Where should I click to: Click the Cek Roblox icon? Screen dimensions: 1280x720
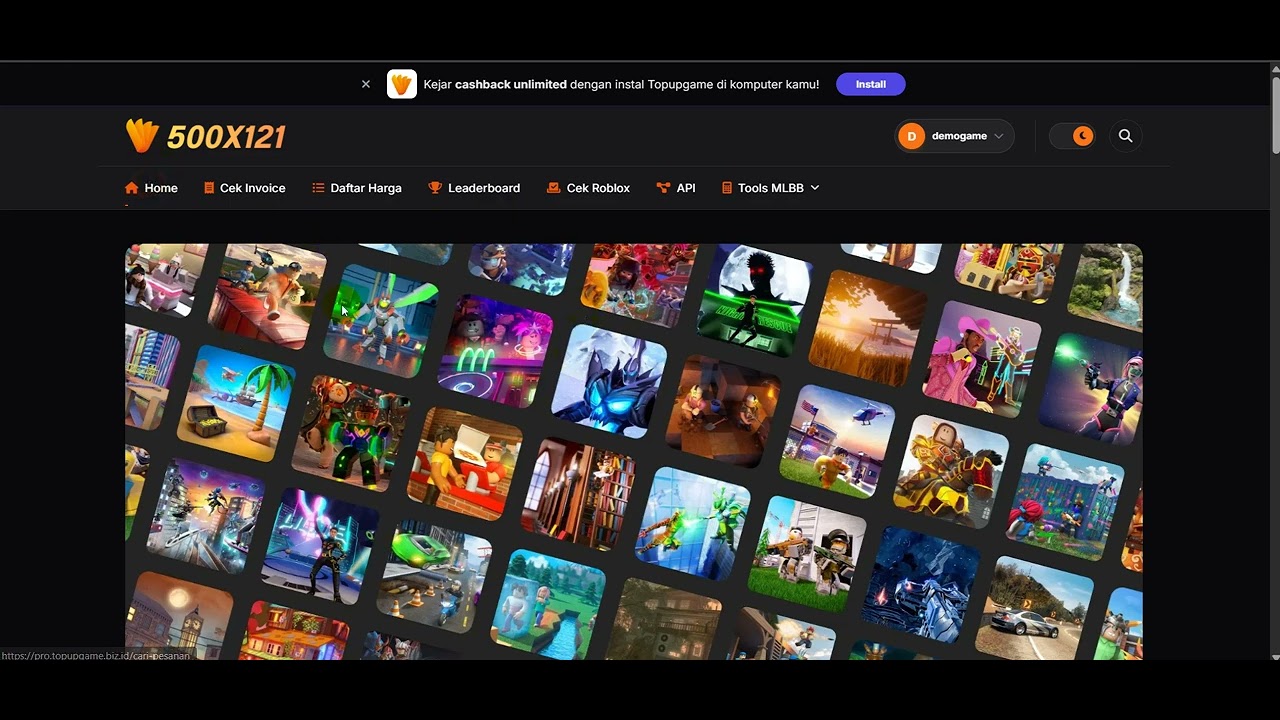(x=553, y=188)
